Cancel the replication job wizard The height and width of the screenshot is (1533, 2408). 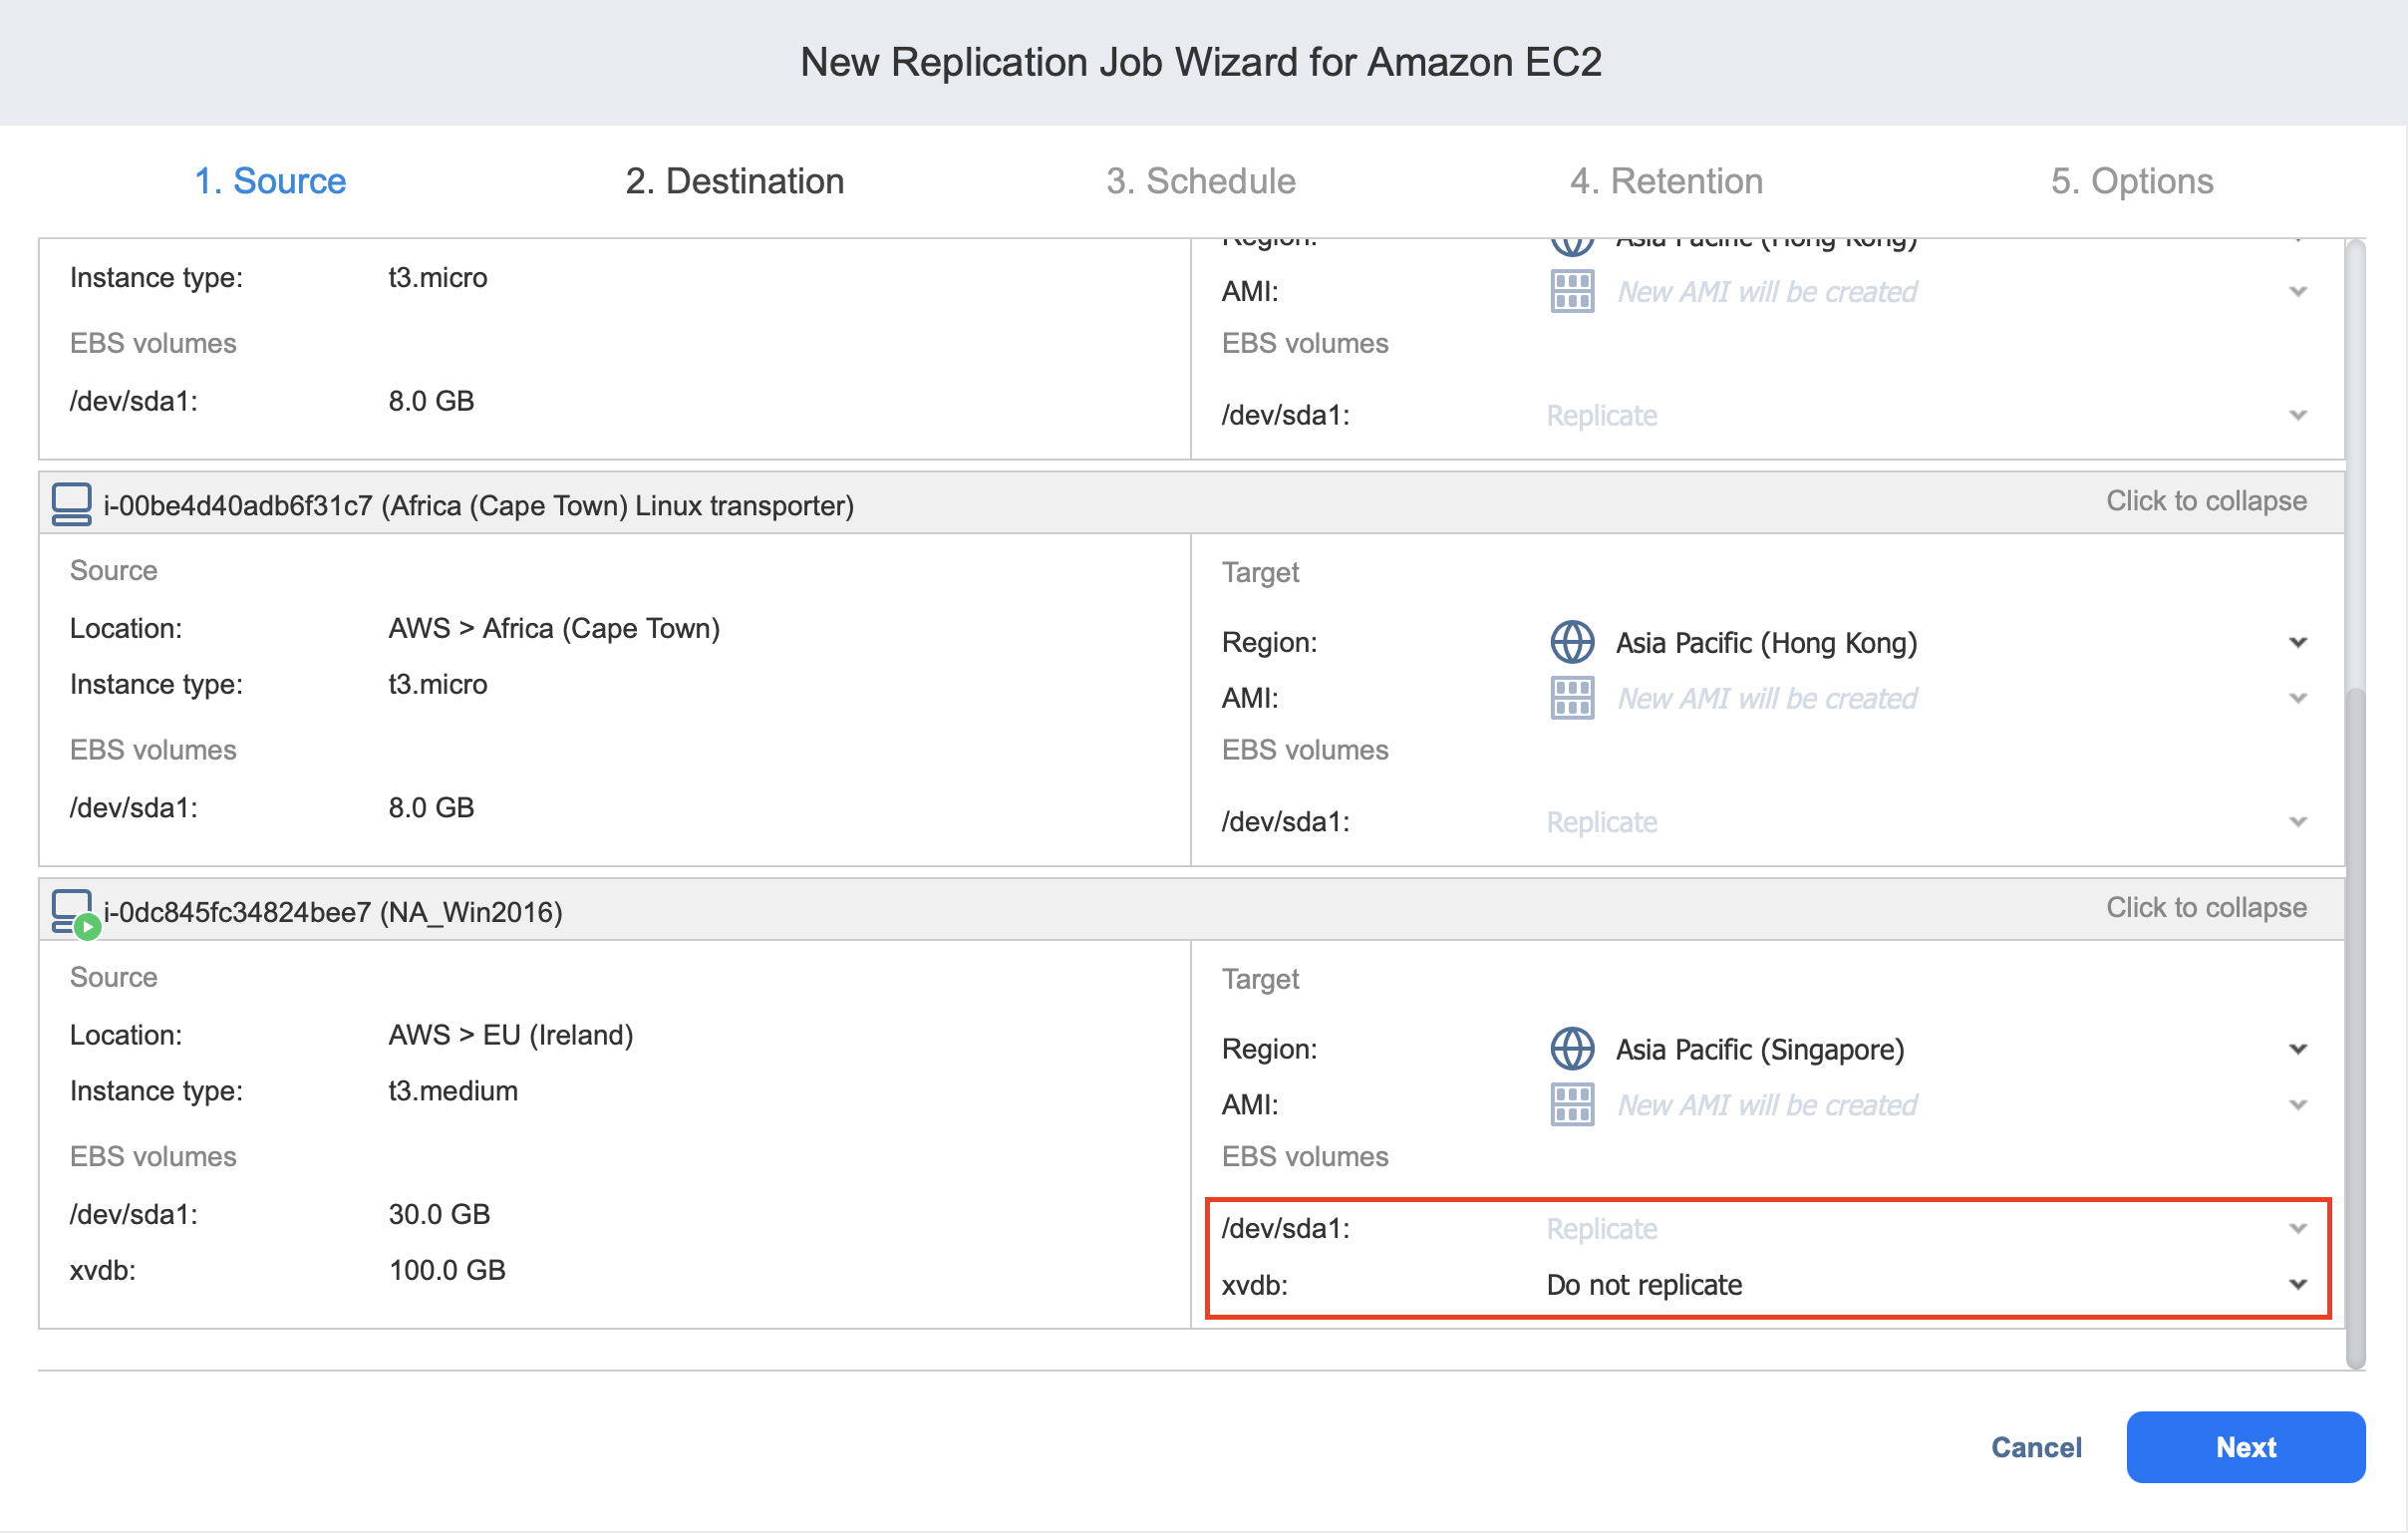[2035, 1447]
